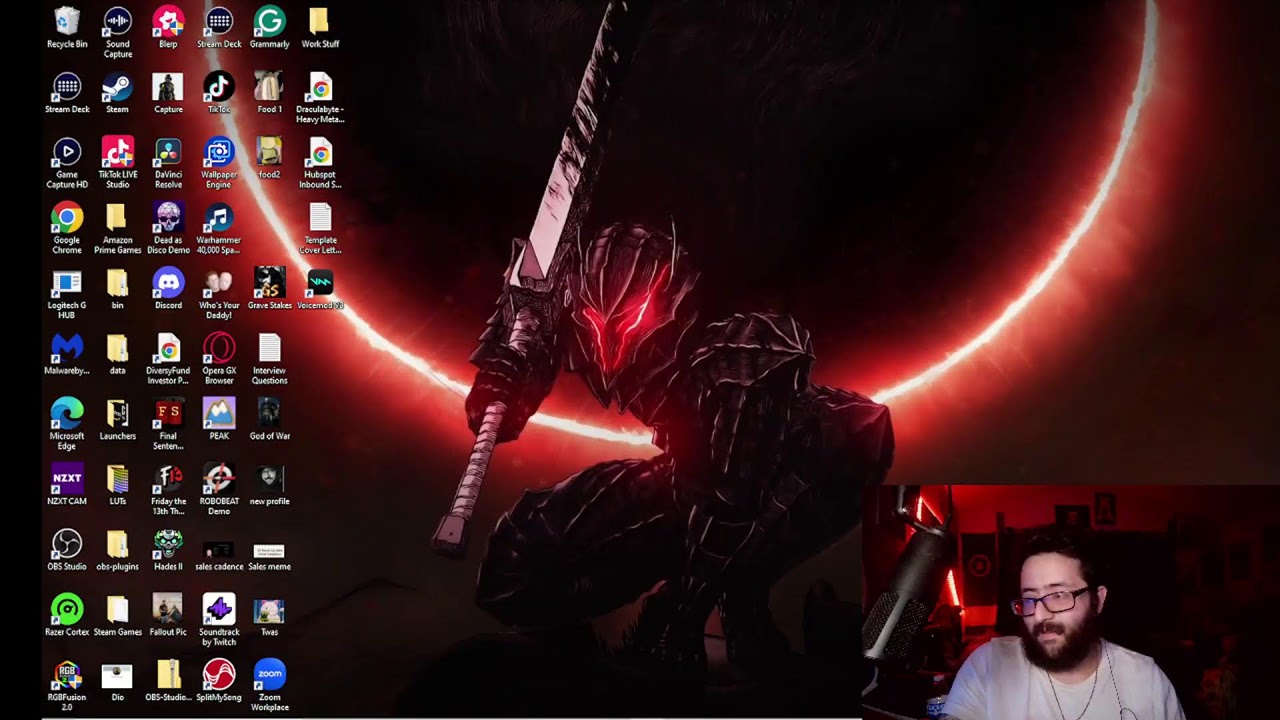
Task: Launch the Malwarebytes desktop shortcut
Action: (67, 354)
